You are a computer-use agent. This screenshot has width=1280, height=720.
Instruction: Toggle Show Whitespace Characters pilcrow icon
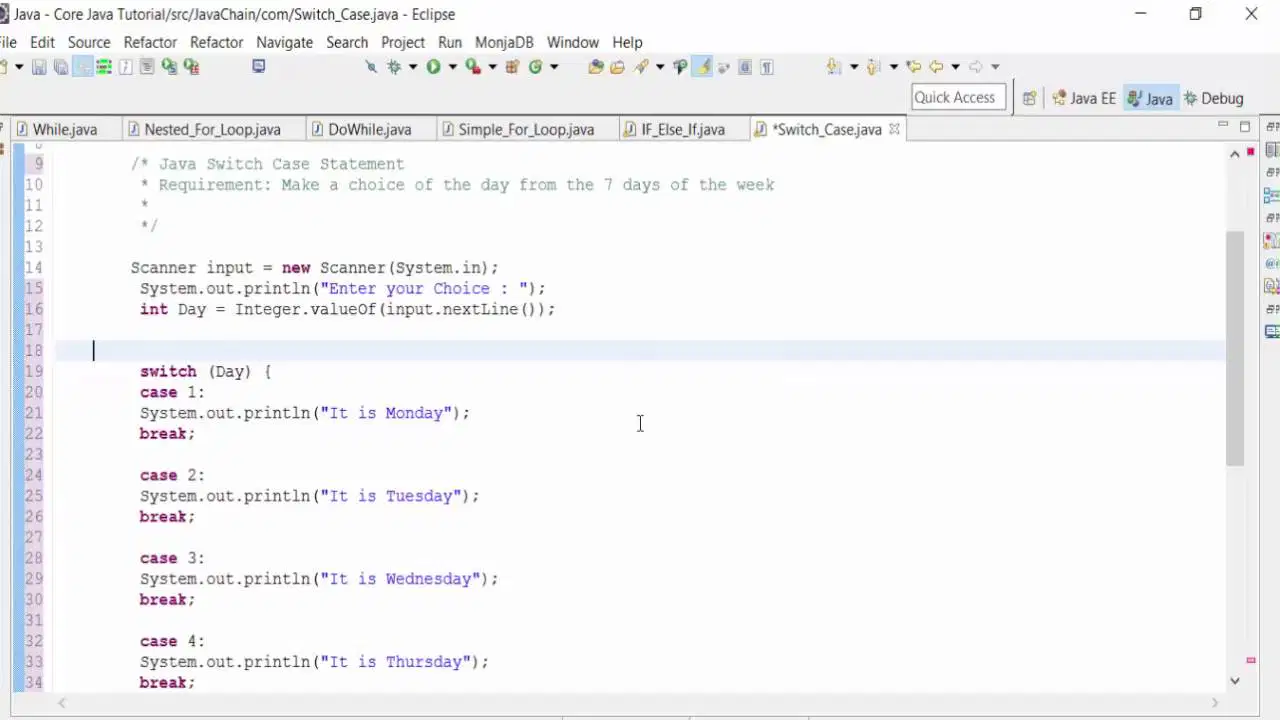[767, 67]
